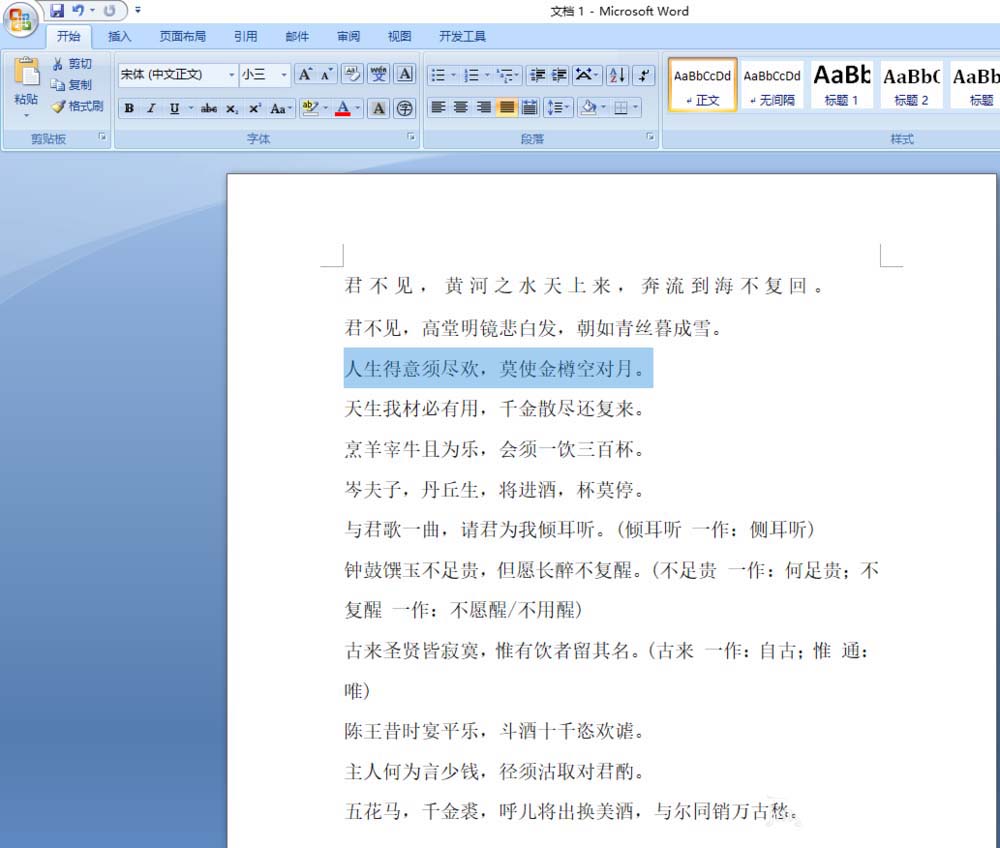Click the Bullets list icon

(438, 75)
